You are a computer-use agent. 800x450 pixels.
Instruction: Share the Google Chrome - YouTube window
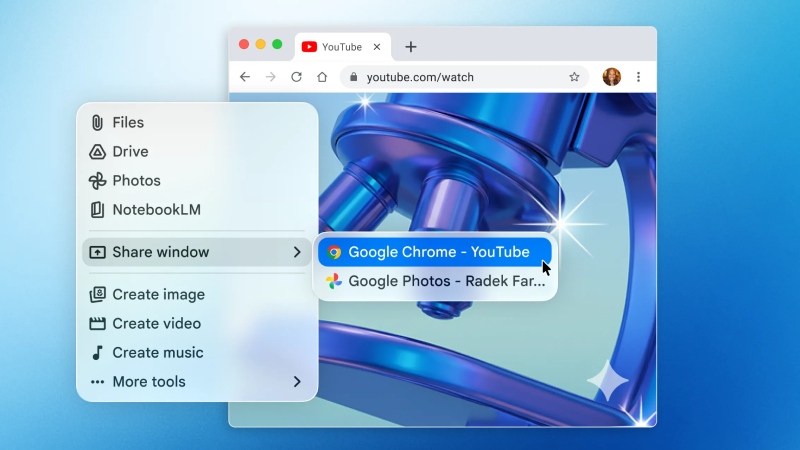click(435, 252)
